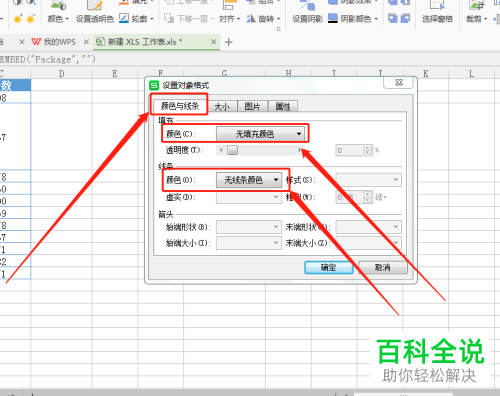Click the 裁剪 crop tool
This screenshot has width=500, height=396.
(x=477, y=13)
